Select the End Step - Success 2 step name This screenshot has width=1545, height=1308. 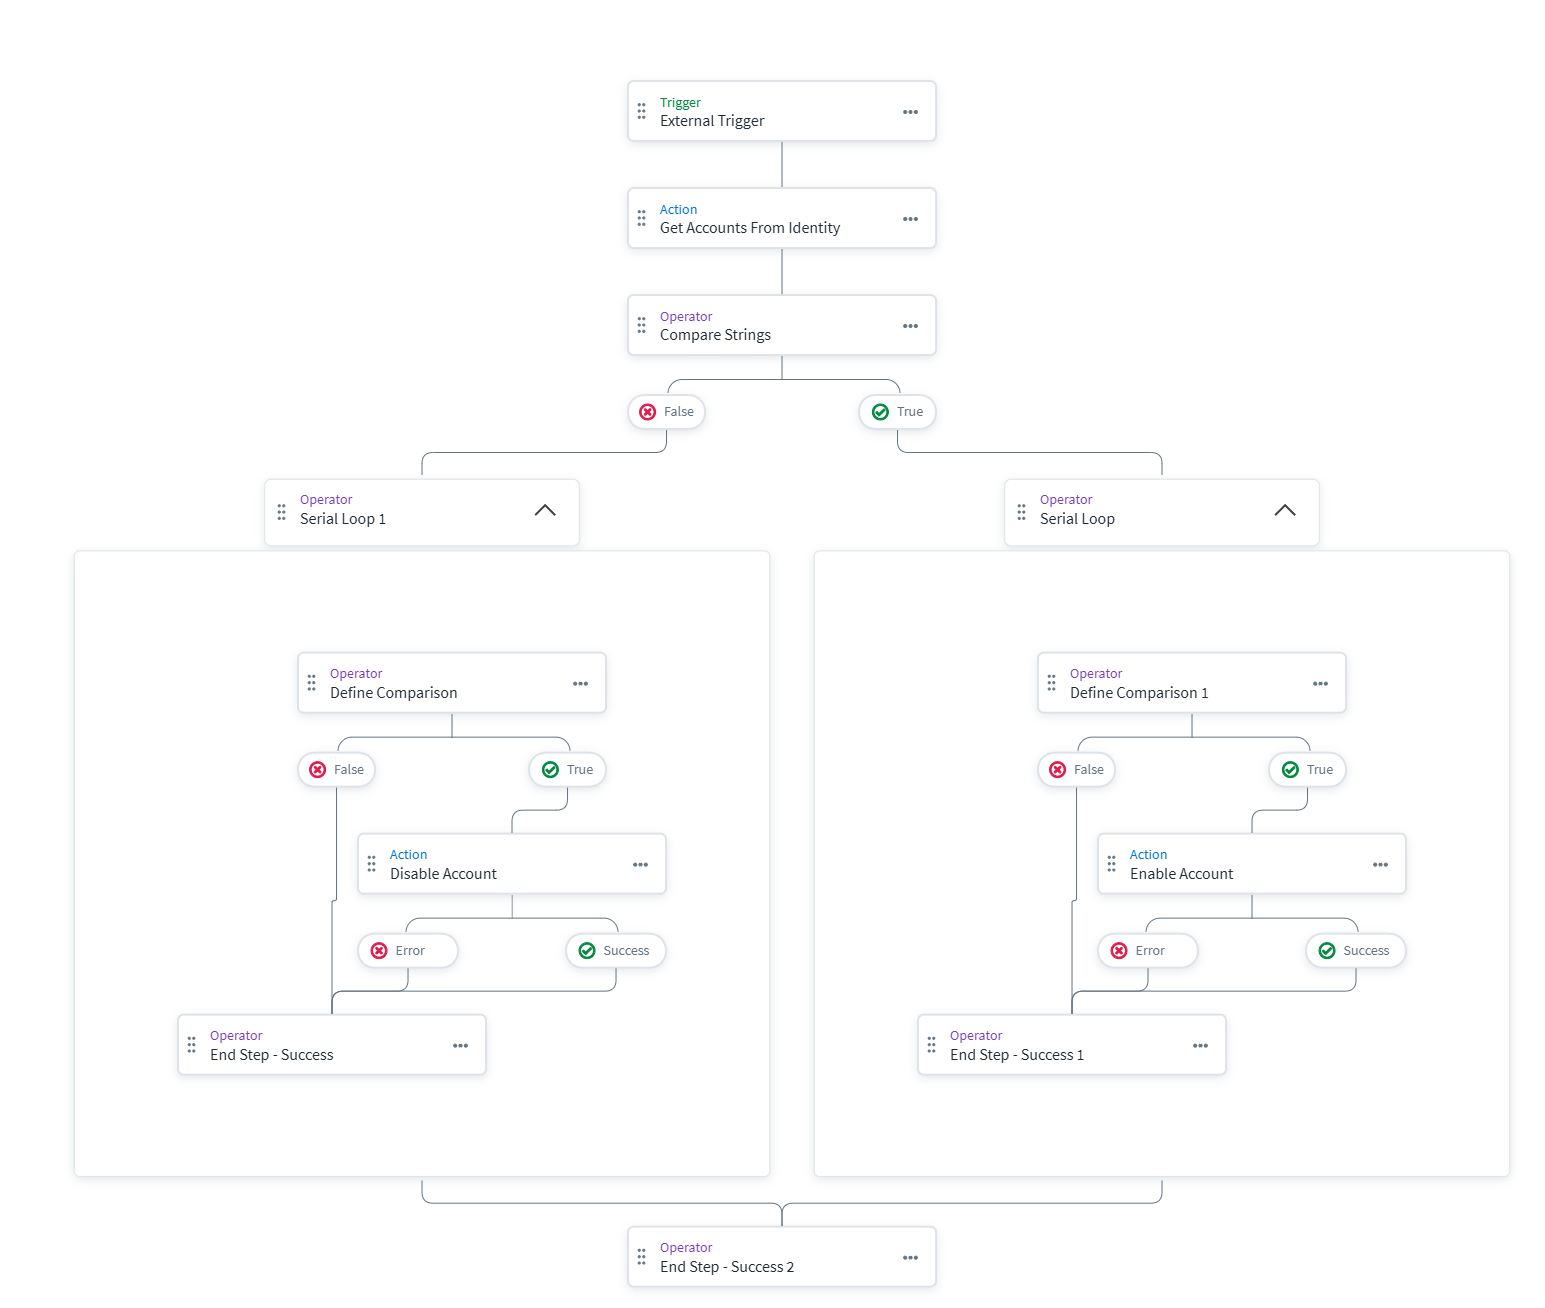pyautogui.click(x=727, y=1267)
